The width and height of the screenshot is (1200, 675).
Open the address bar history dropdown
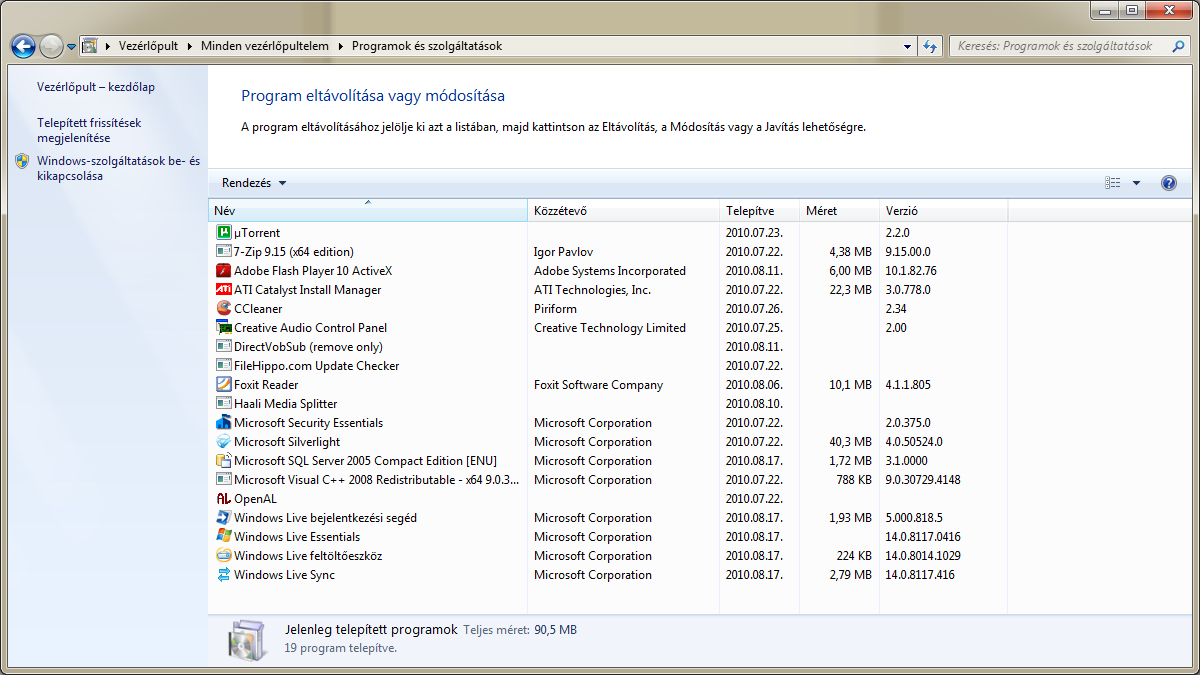[907, 46]
